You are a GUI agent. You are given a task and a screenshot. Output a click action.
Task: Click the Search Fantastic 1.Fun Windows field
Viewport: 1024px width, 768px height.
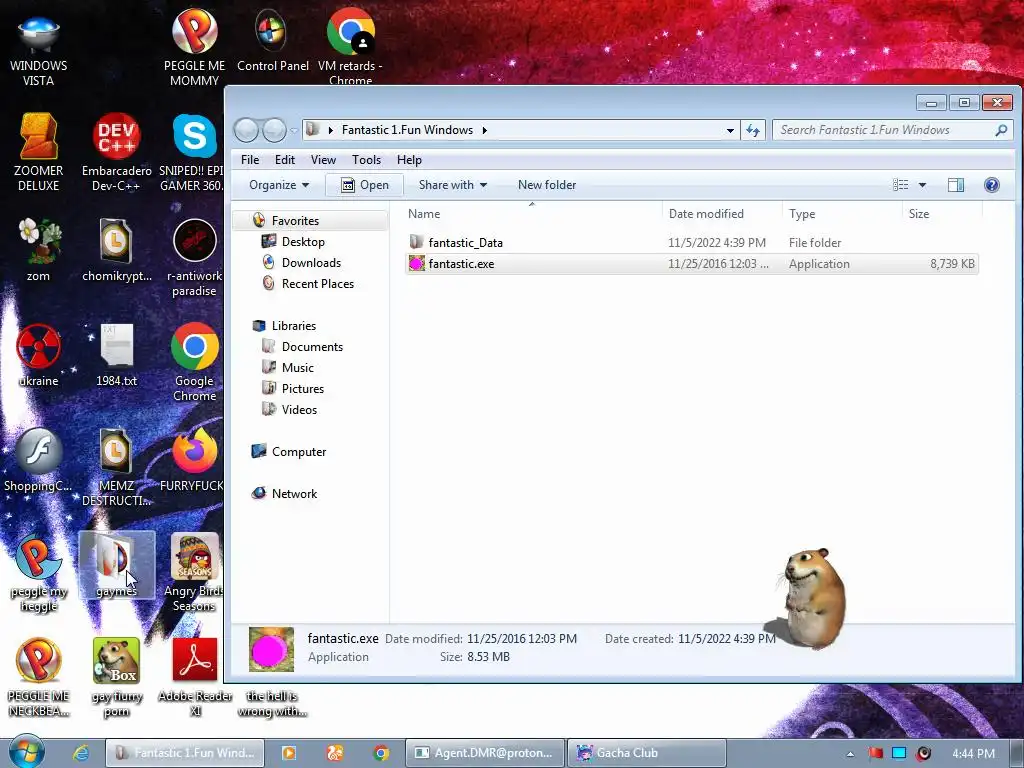click(892, 130)
